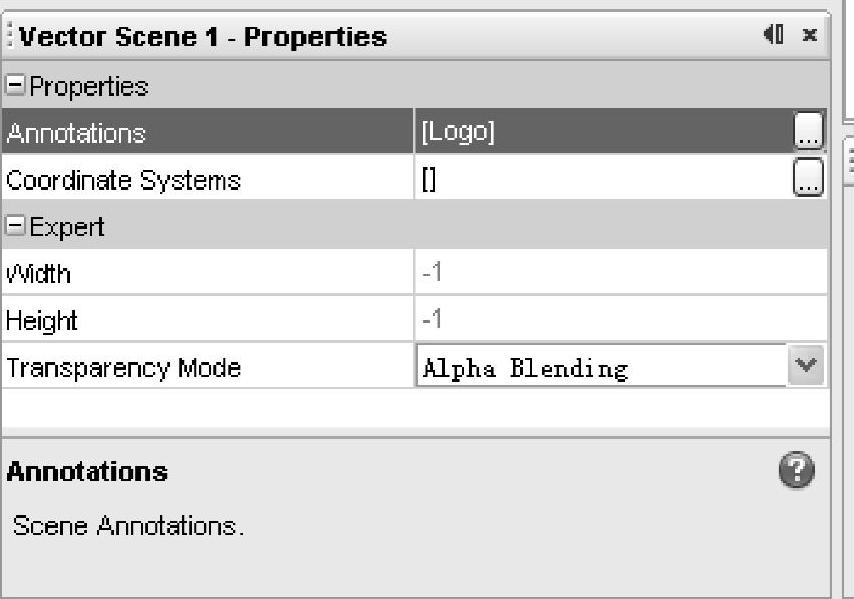Open Coordinate Systems ellipsis editor button

click(808, 180)
